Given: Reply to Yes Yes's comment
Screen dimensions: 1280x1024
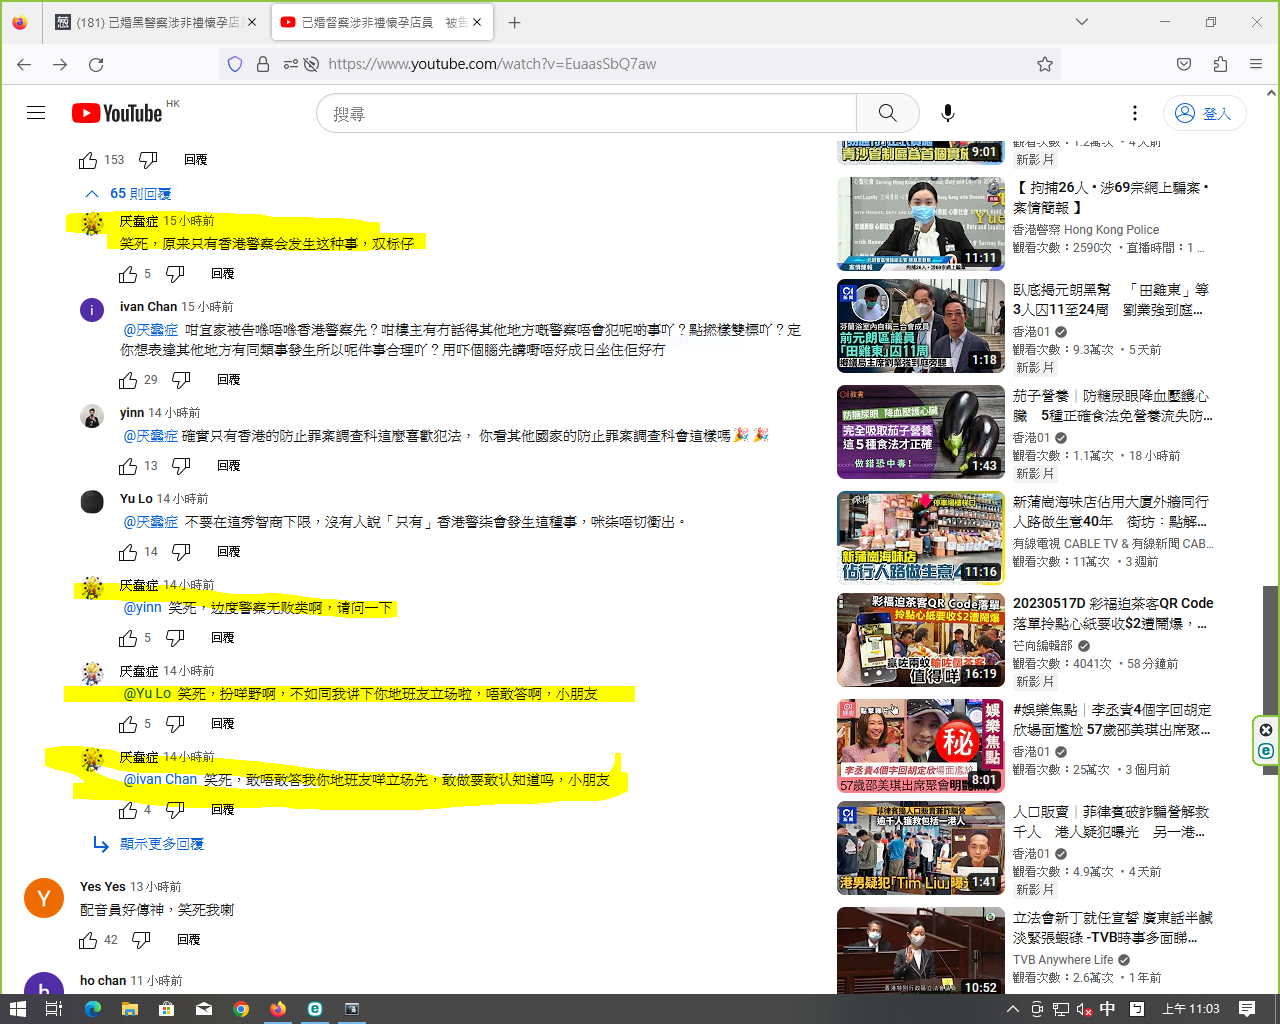Looking at the screenshot, I should tap(189, 940).
